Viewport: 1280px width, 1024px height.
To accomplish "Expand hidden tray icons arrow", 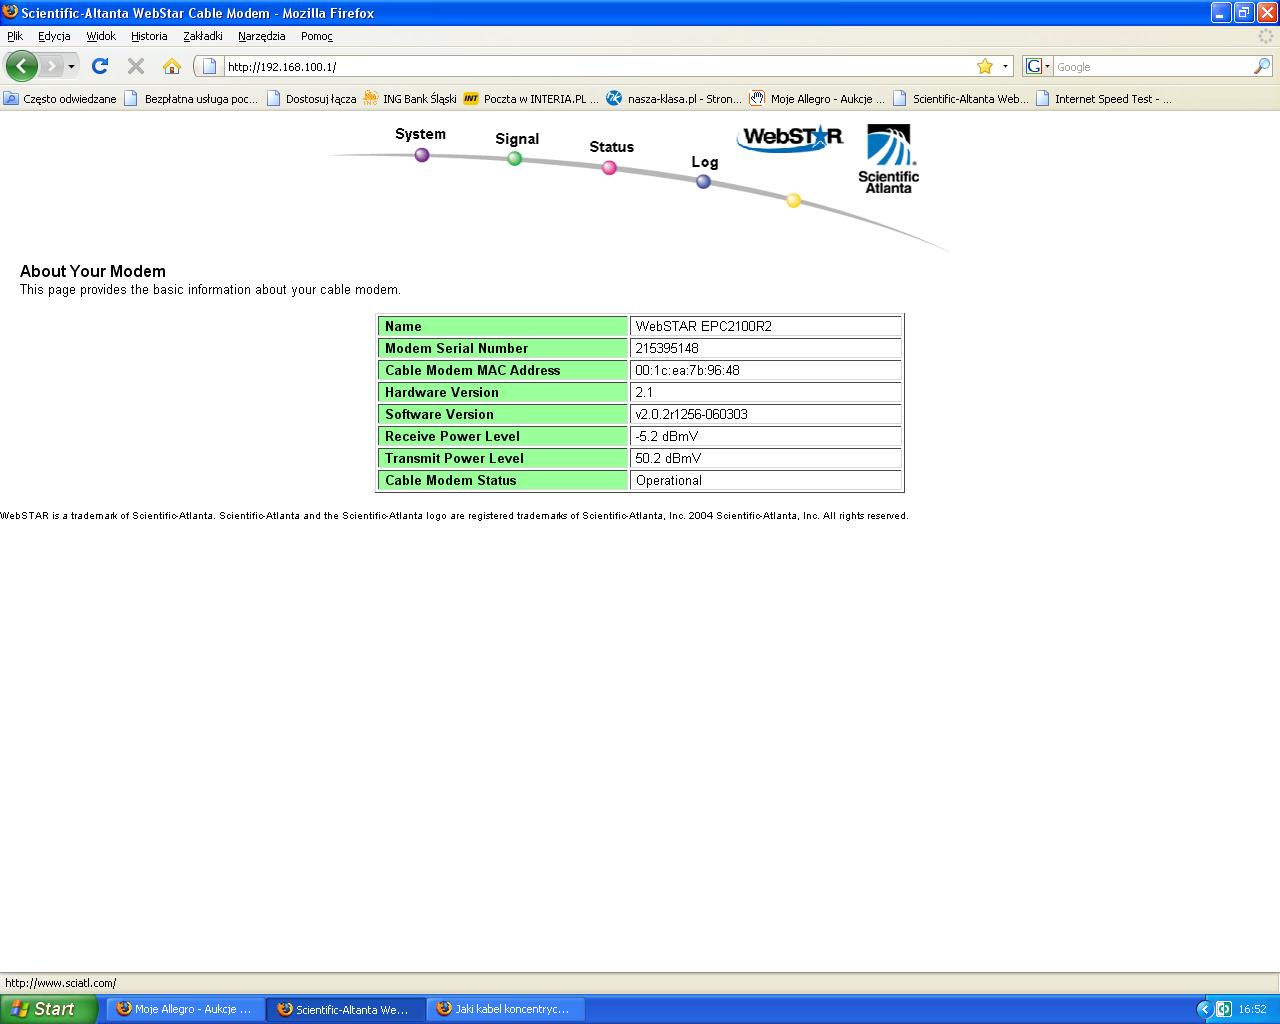I will coord(1205,1009).
